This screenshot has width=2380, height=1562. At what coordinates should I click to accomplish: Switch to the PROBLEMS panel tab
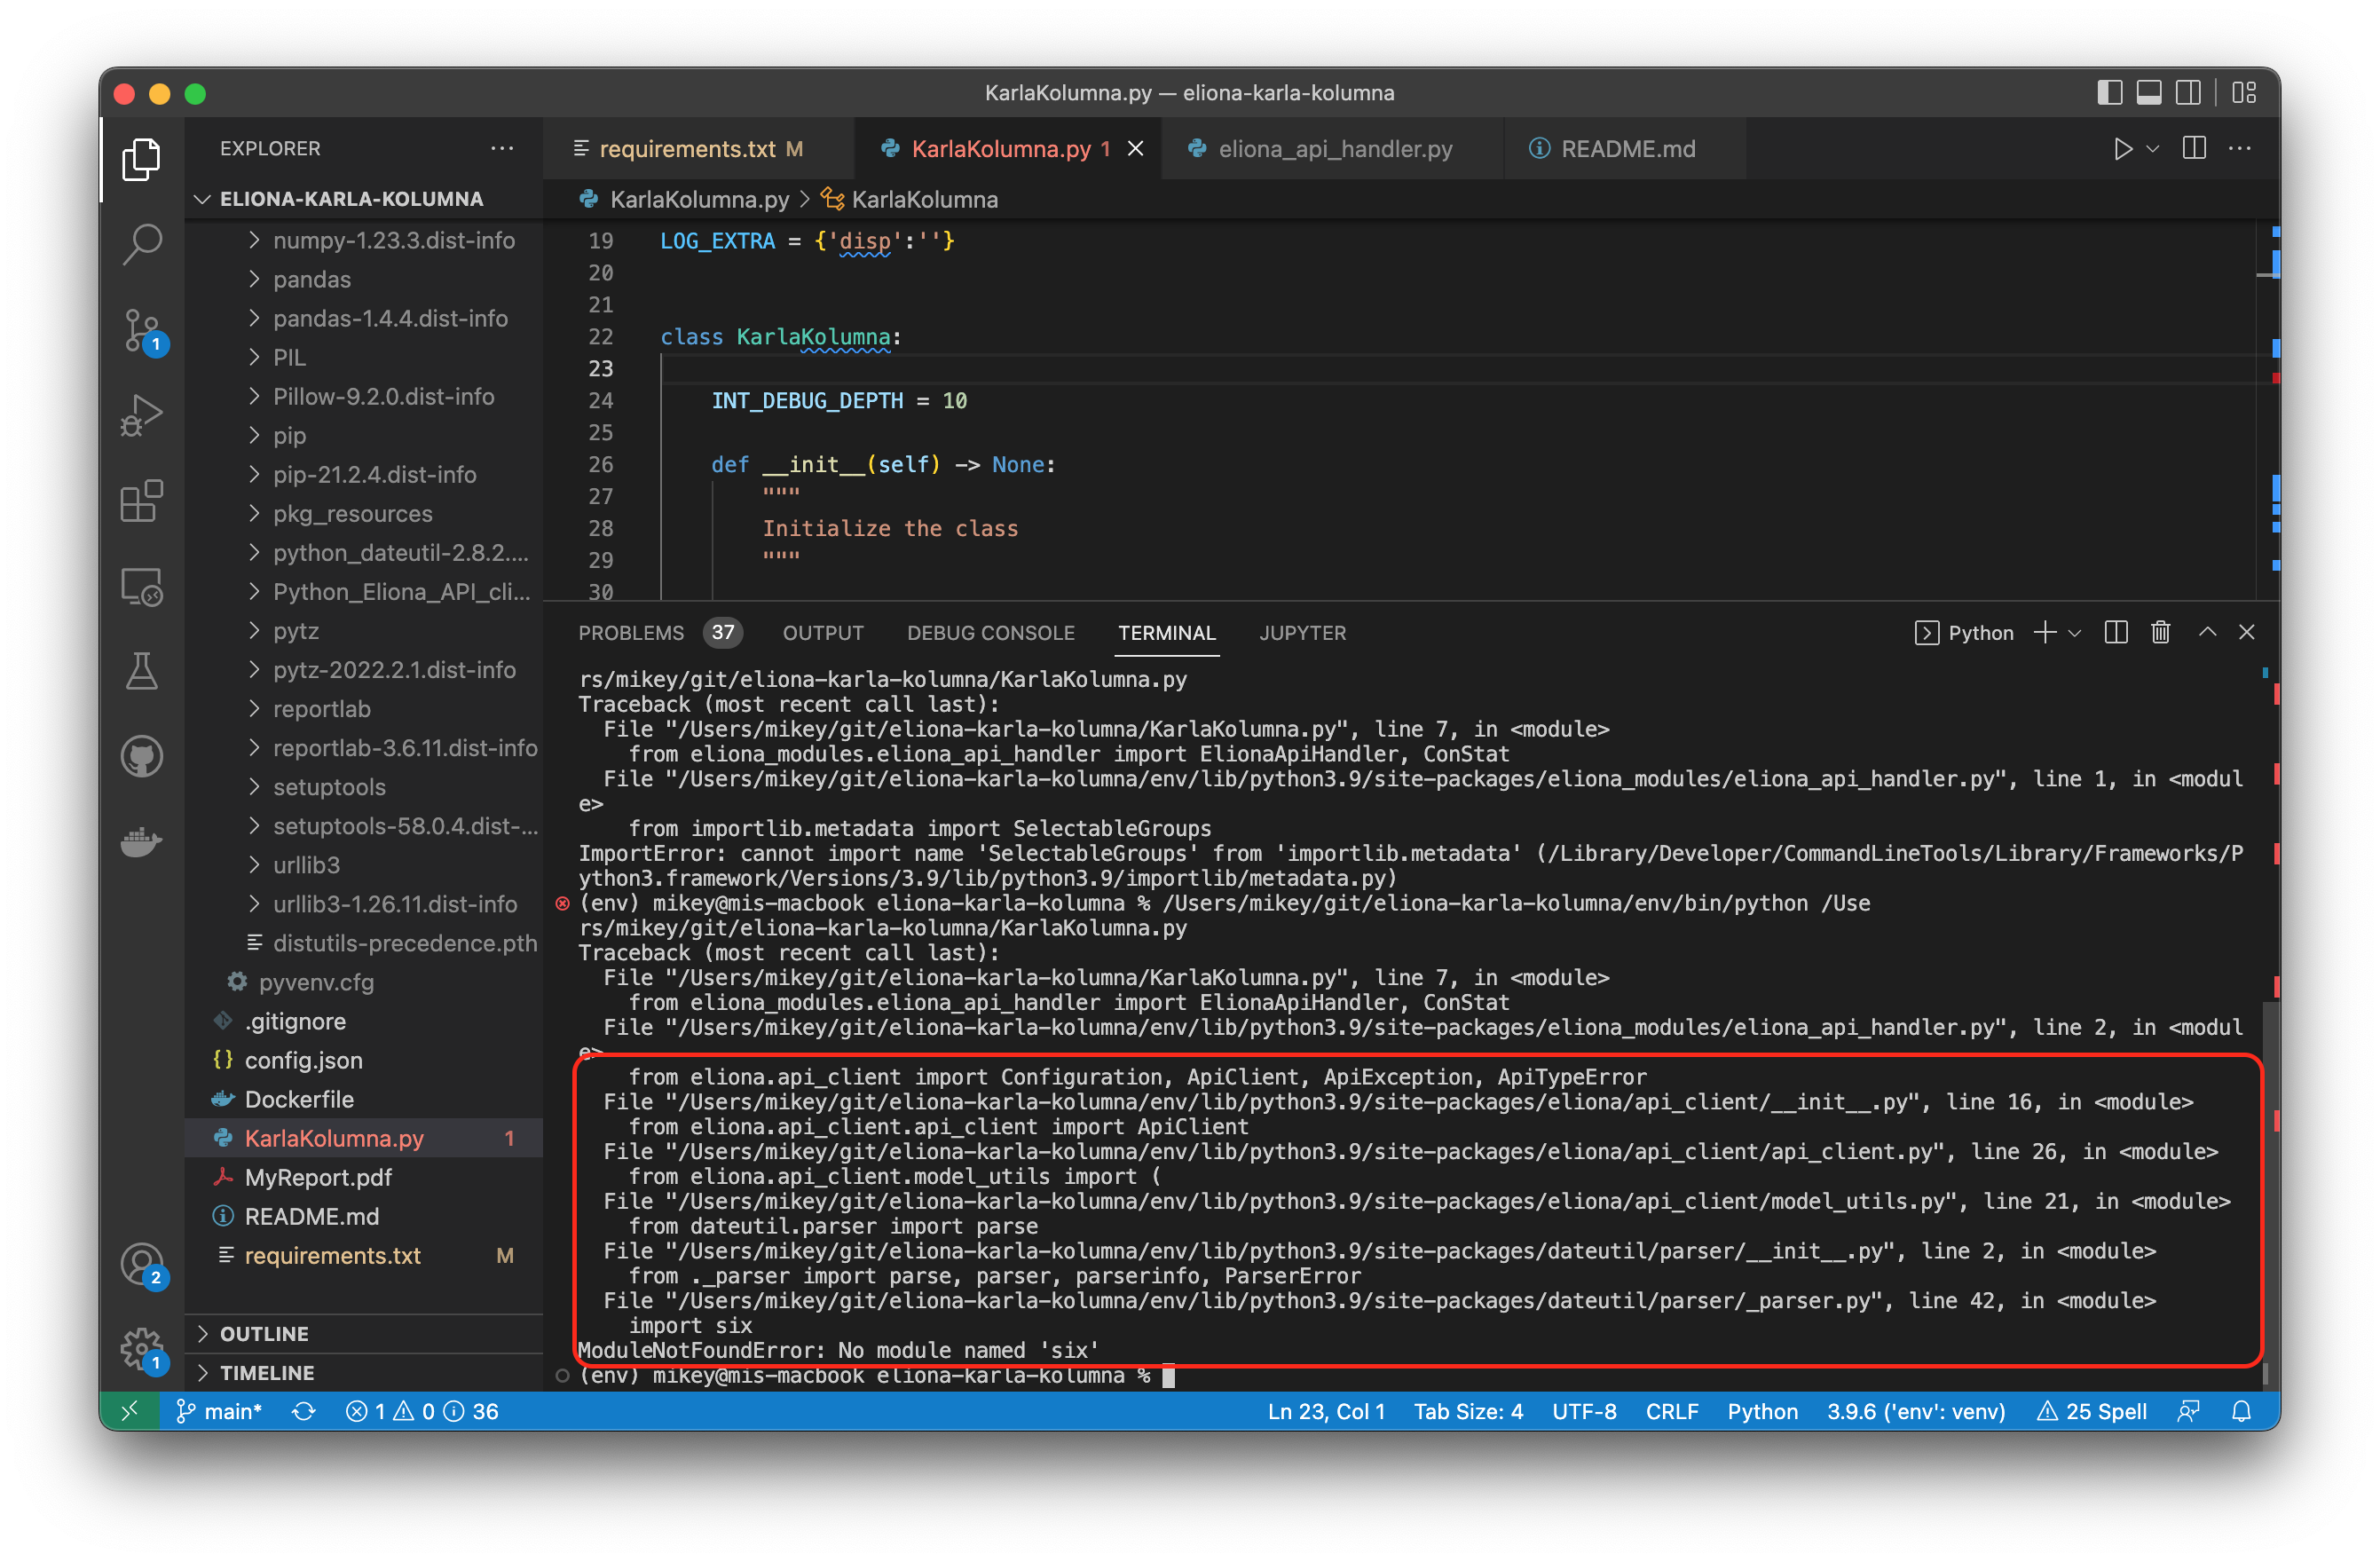tap(631, 633)
